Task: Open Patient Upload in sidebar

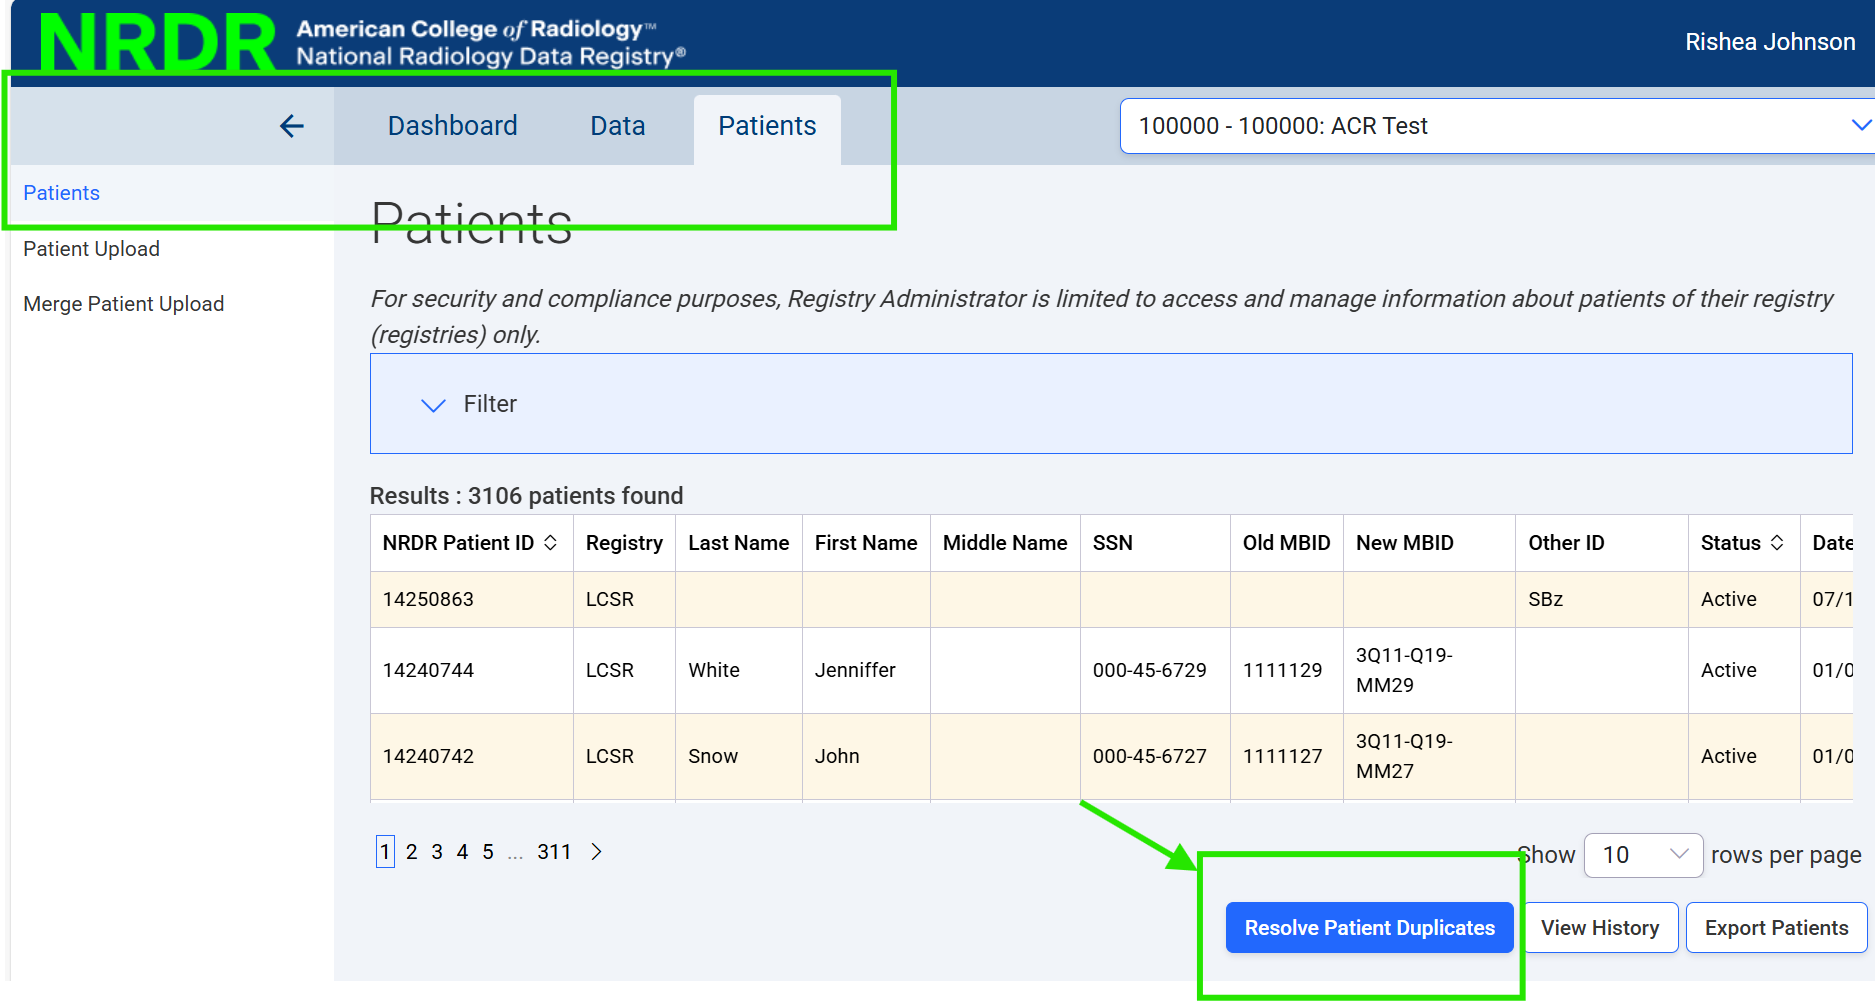Action: (x=92, y=249)
